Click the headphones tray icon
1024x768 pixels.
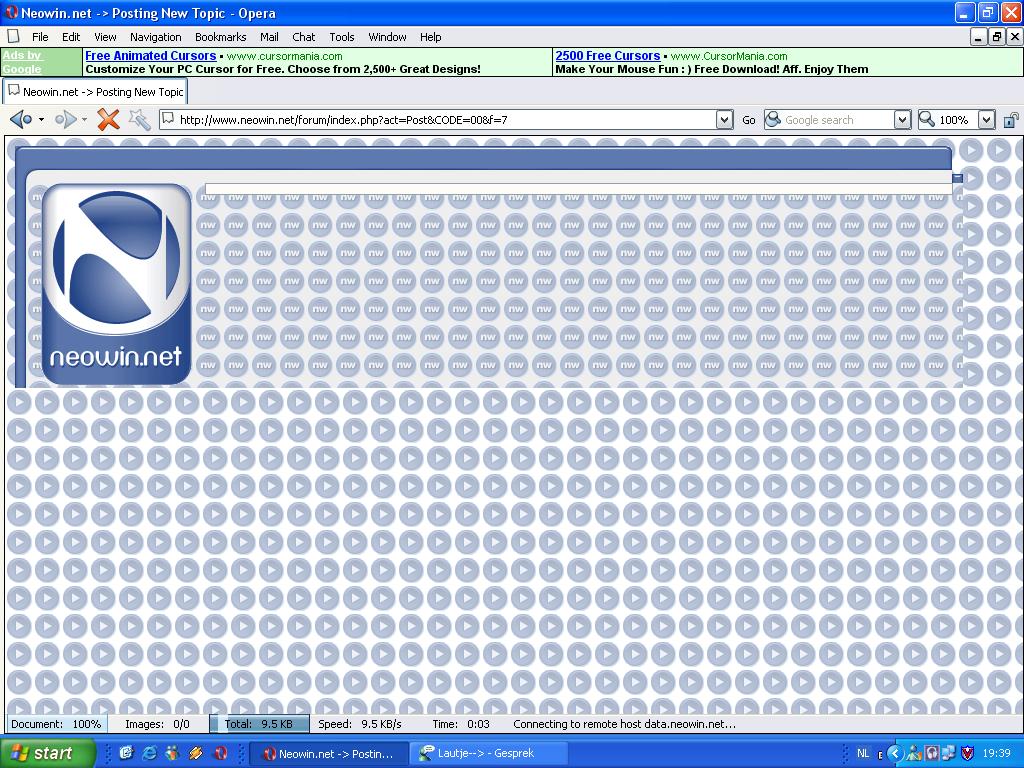(931, 754)
